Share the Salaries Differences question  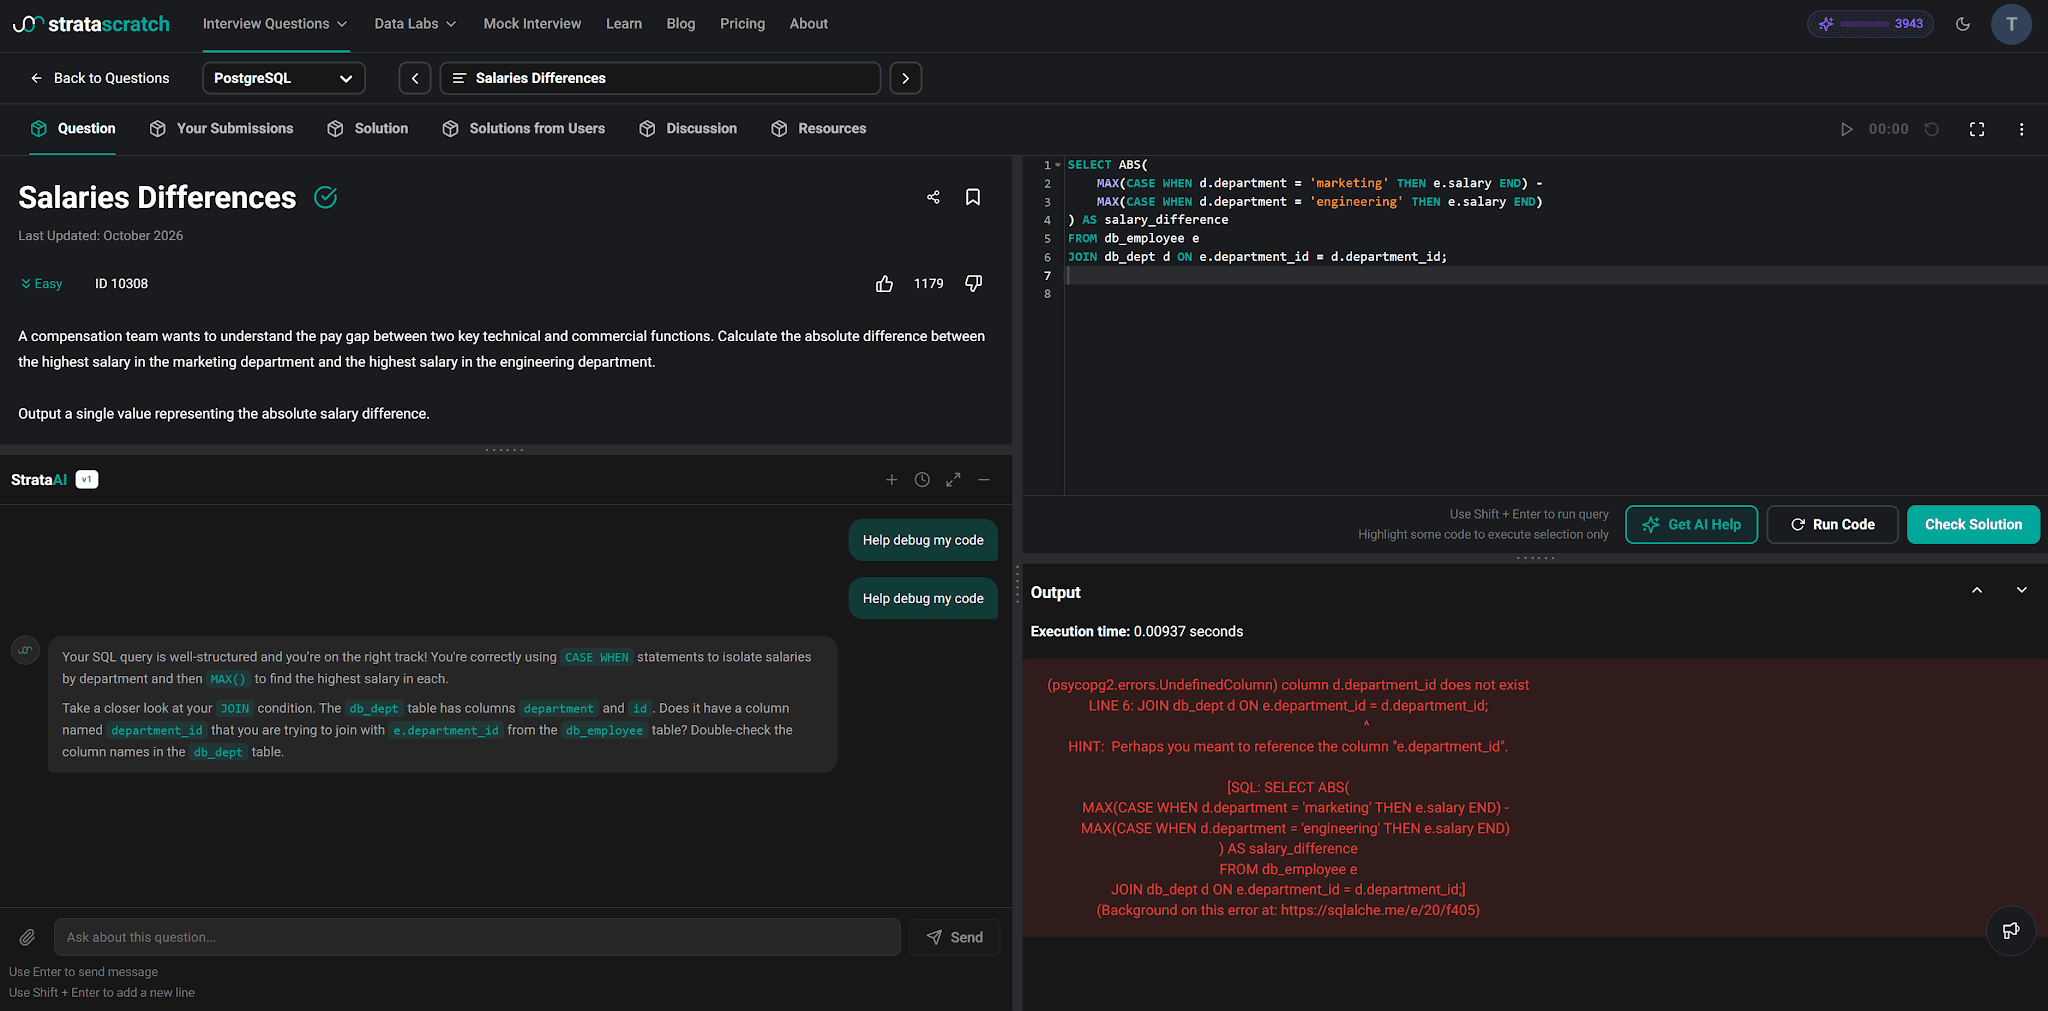[x=933, y=197]
